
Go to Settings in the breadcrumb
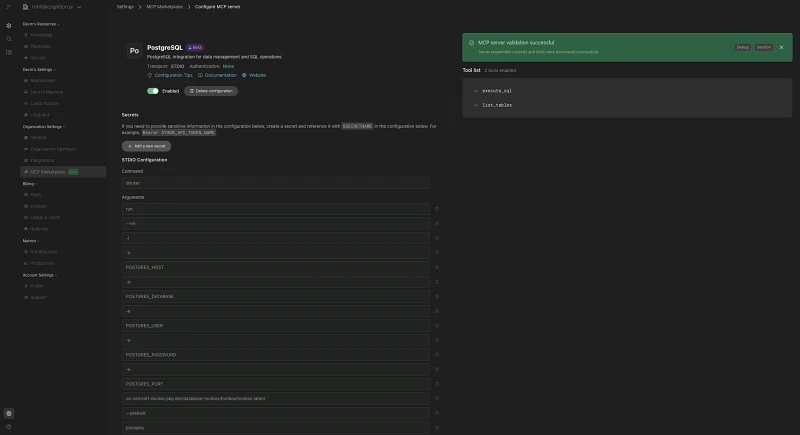click(125, 7)
